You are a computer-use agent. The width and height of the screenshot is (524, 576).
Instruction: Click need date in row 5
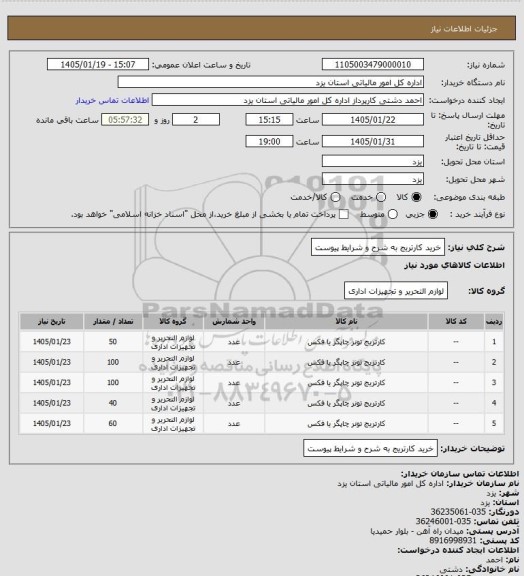click(51, 424)
